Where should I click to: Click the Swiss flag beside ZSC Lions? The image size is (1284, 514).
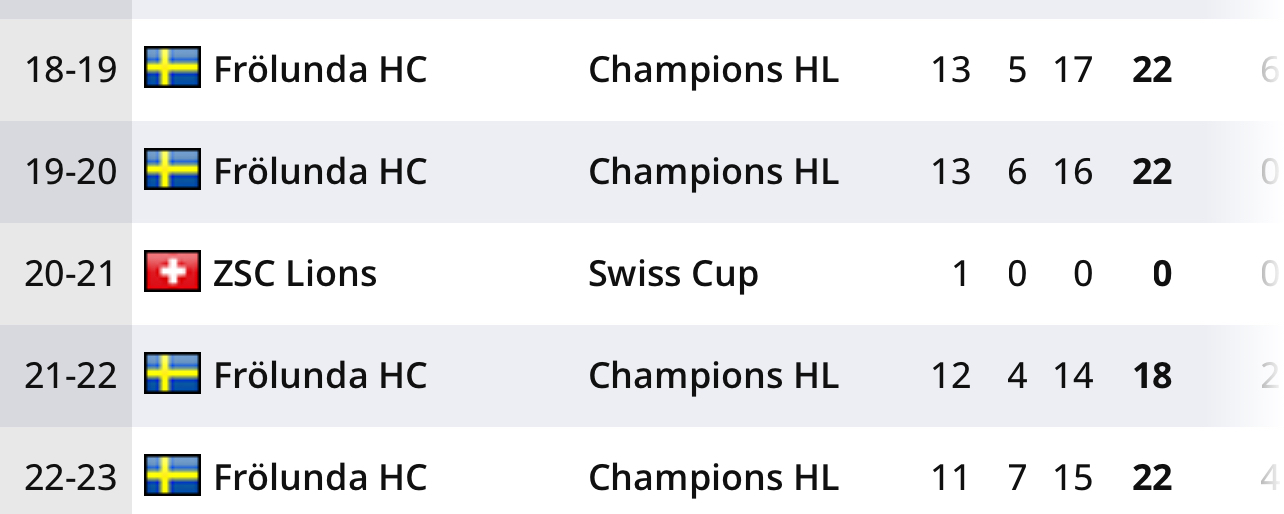click(172, 273)
